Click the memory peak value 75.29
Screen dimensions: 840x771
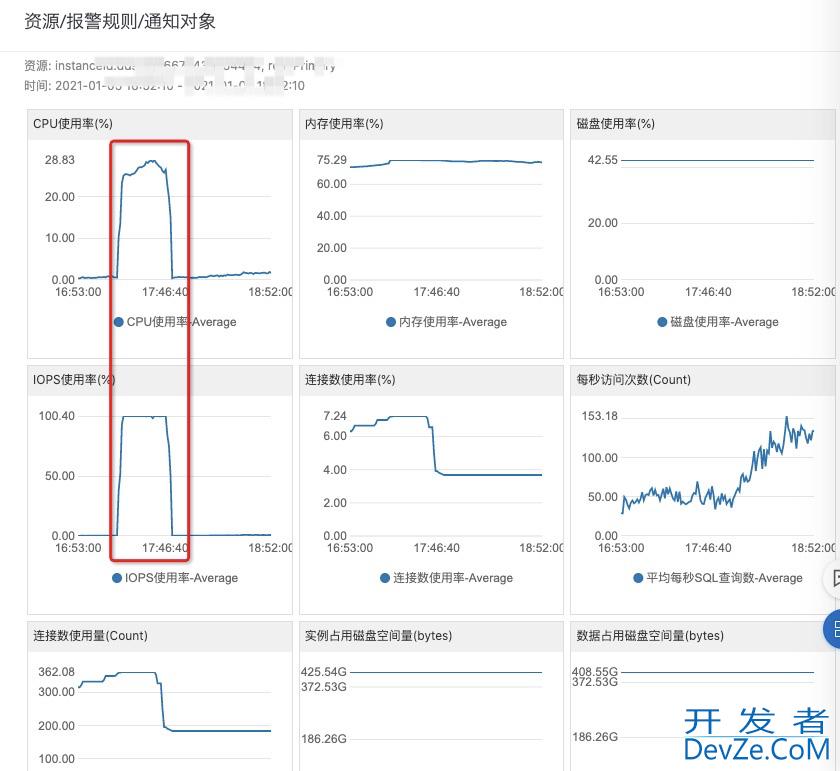point(332,160)
